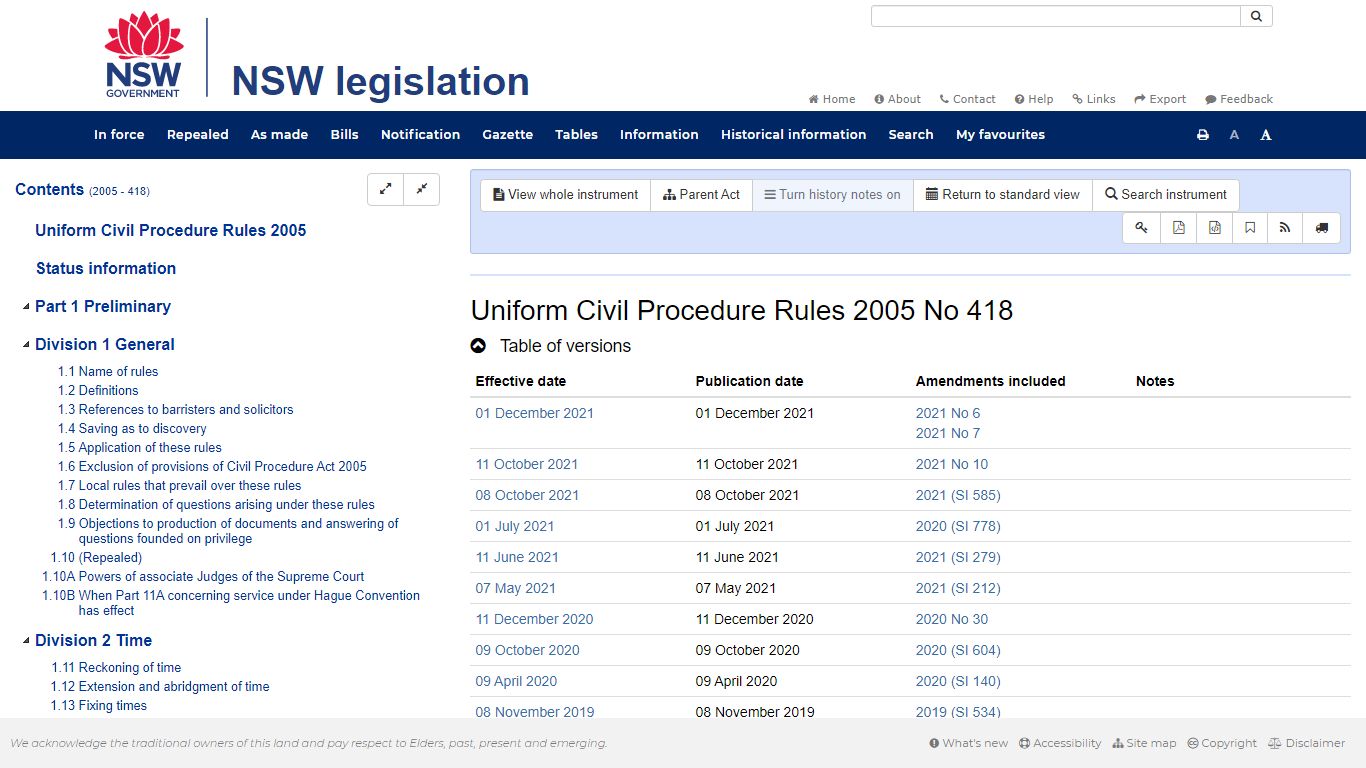Collapse Part 1 Preliminary in contents

point(26,307)
